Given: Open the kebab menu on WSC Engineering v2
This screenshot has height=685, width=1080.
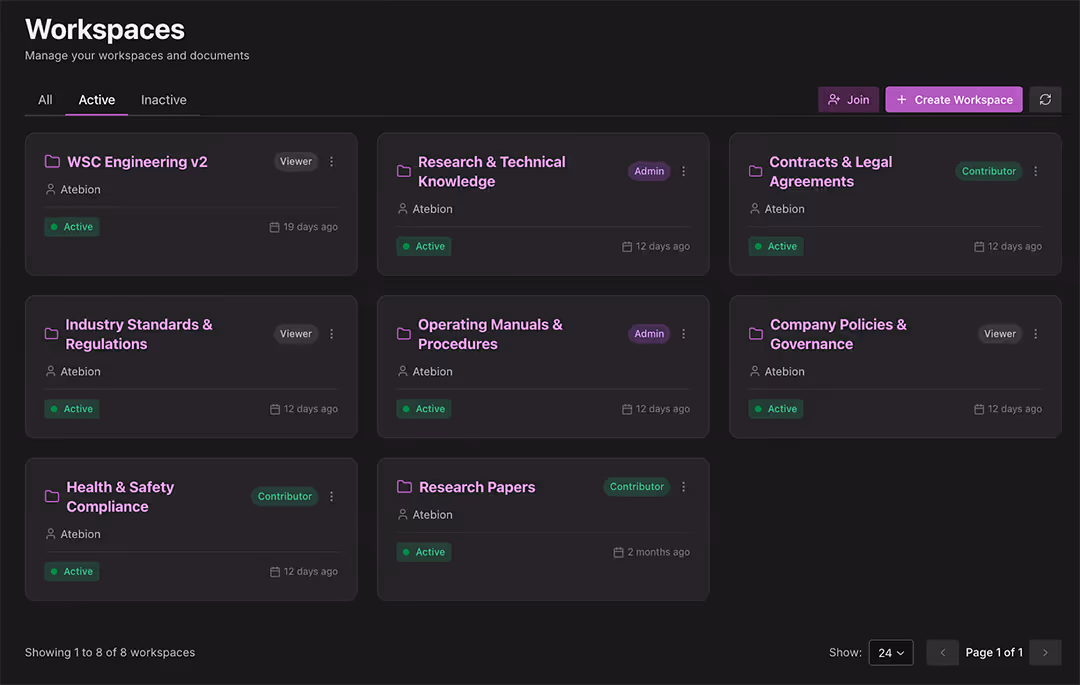Looking at the screenshot, I should 331,161.
